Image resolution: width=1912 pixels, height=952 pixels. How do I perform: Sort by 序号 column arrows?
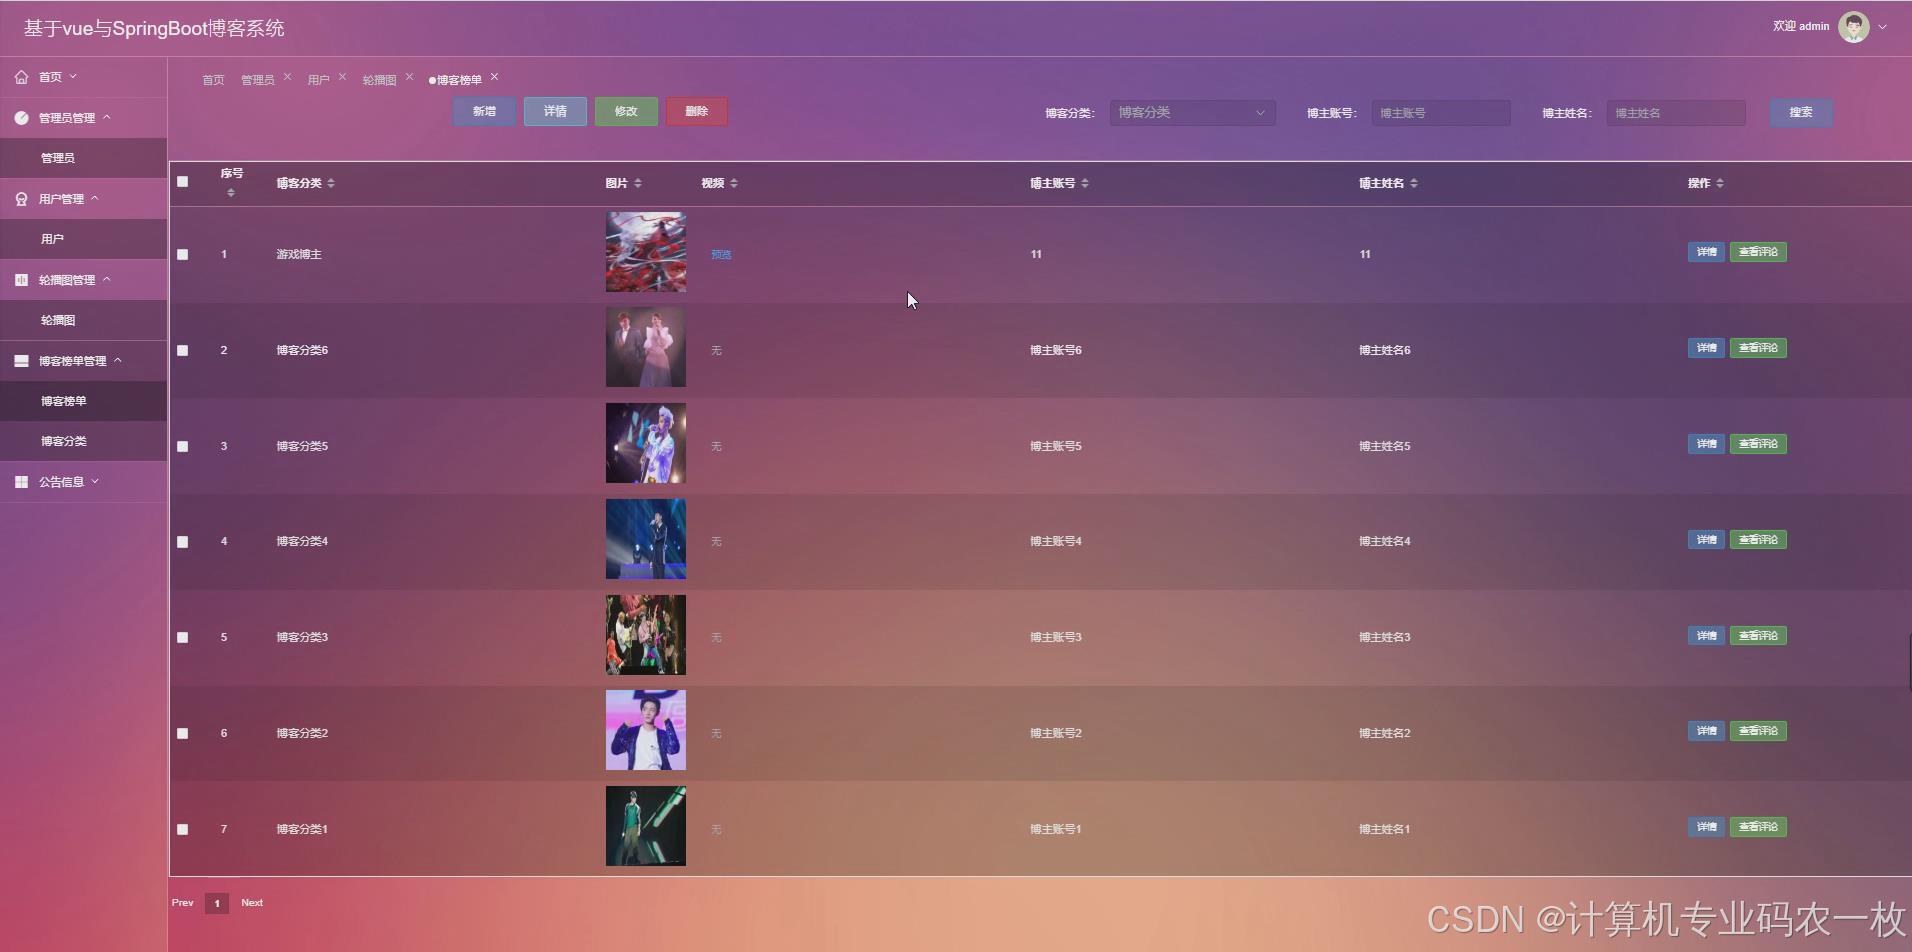tap(231, 192)
